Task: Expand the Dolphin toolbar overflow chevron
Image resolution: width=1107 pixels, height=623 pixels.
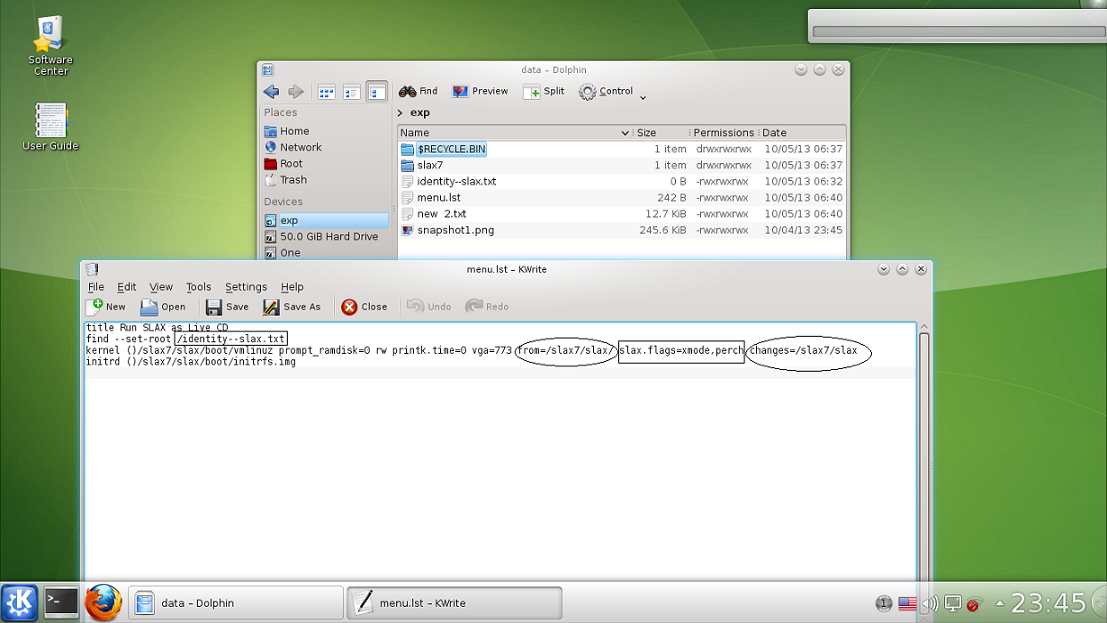Action: click(x=643, y=97)
